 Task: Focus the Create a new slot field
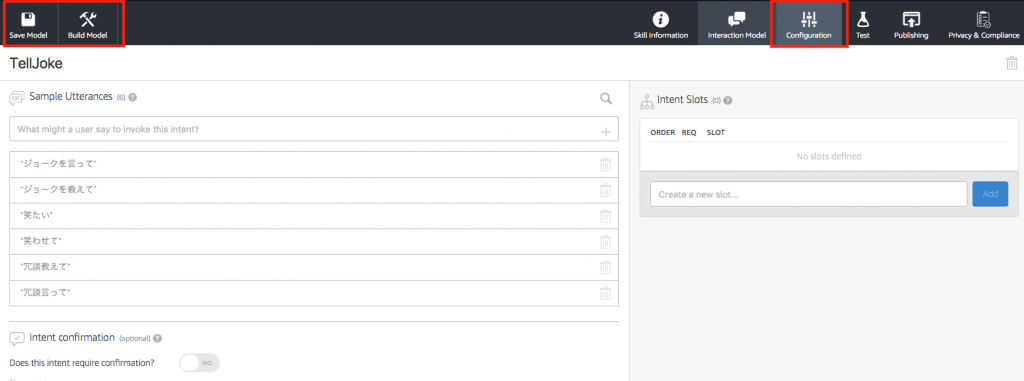click(x=808, y=194)
